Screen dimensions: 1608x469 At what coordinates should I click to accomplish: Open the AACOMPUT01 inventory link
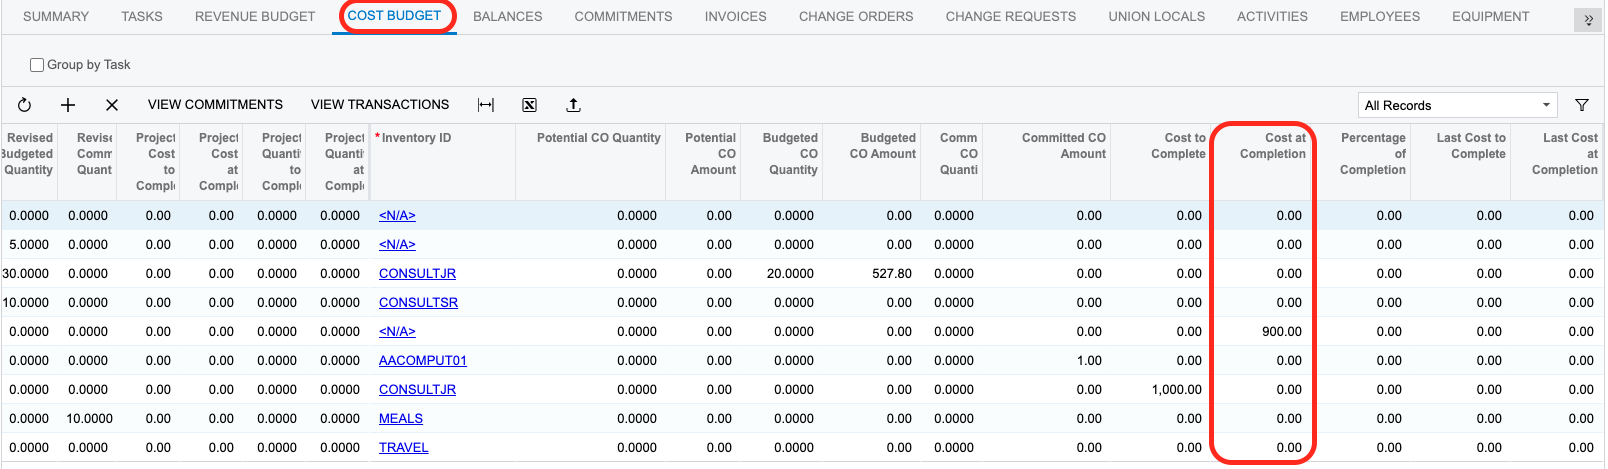[x=423, y=361]
